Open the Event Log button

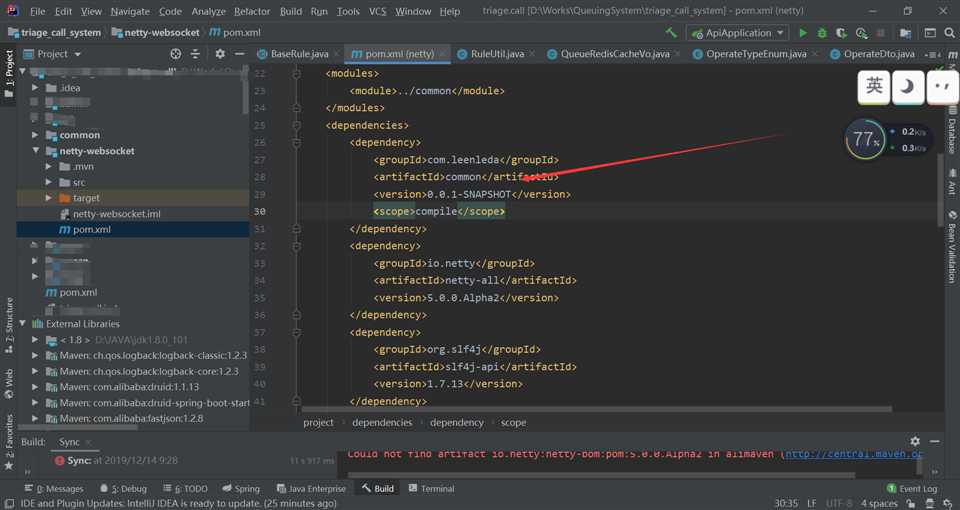(x=912, y=489)
